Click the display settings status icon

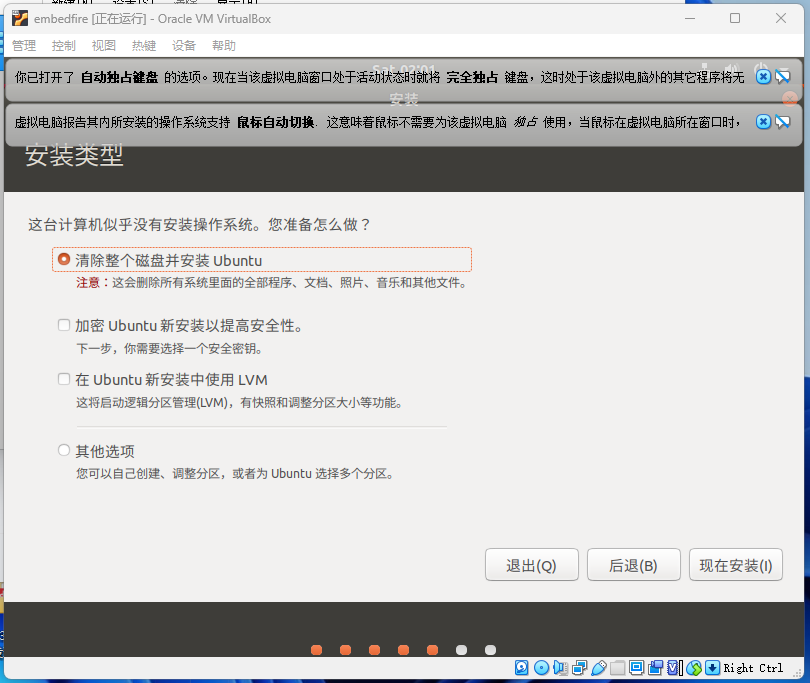(x=636, y=668)
